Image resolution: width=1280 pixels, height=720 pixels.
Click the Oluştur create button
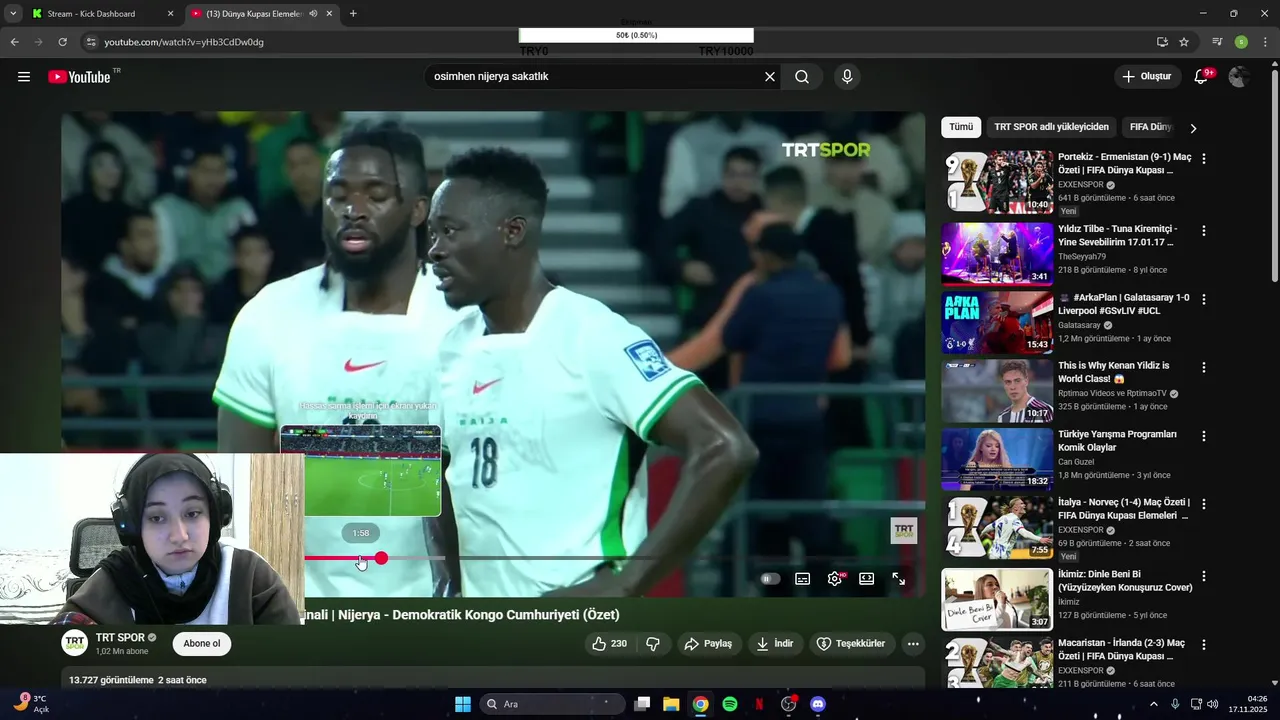point(1147,77)
